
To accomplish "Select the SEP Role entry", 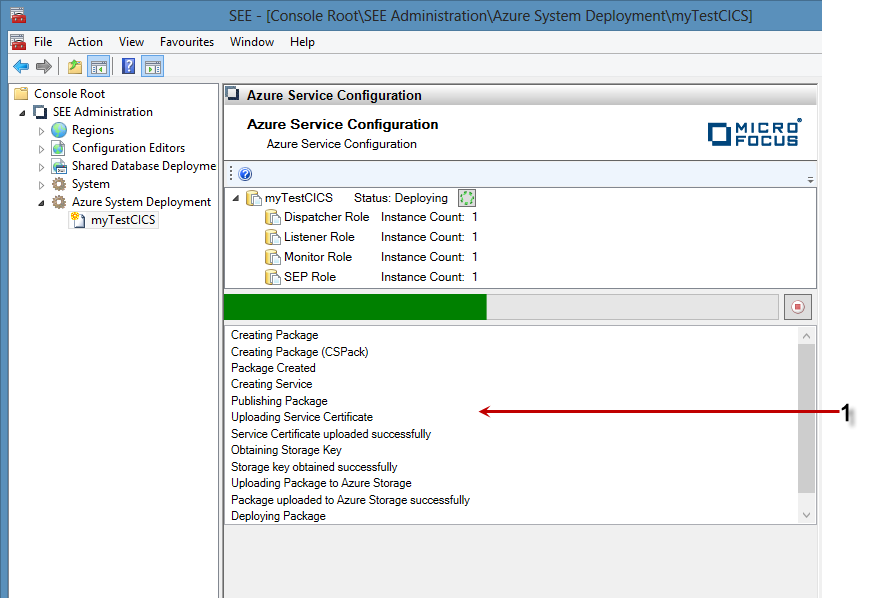I will click(x=309, y=277).
